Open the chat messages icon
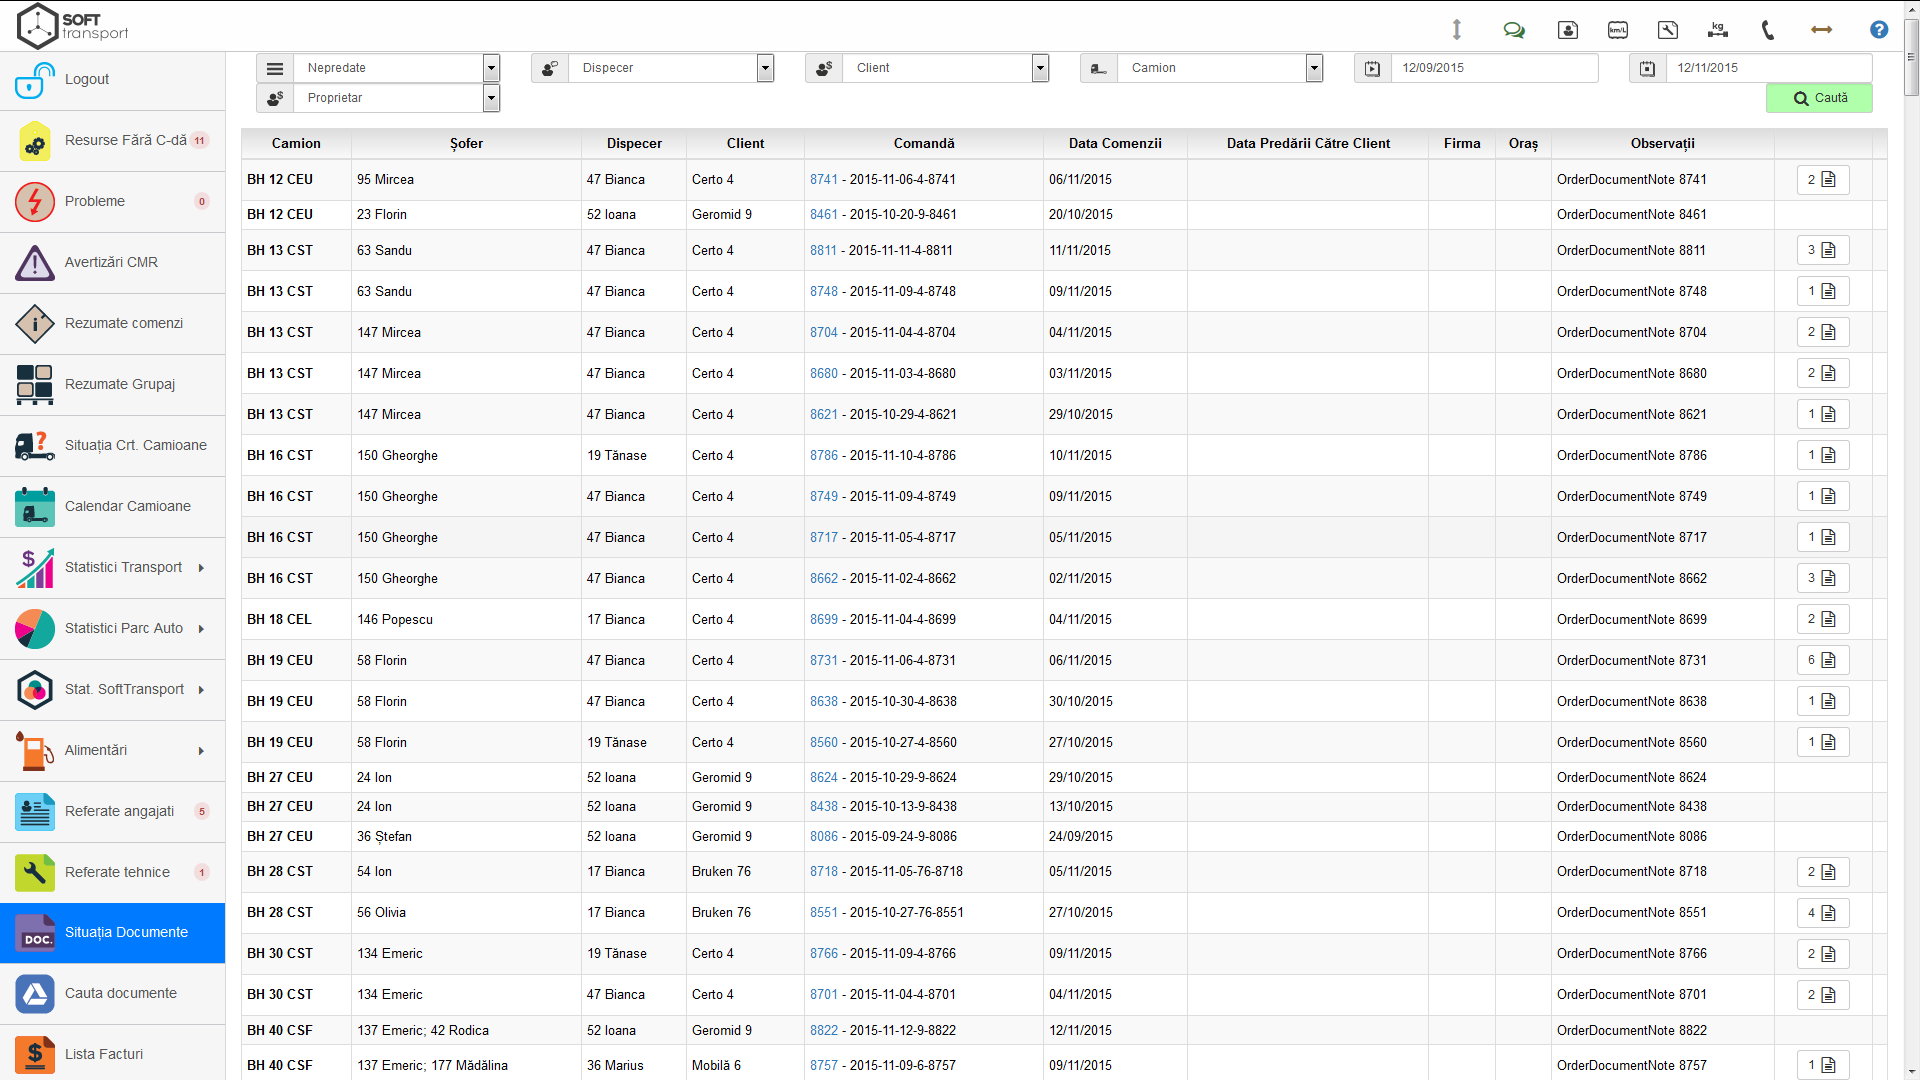Image resolution: width=1920 pixels, height=1080 pixels. coord(1514,30)
